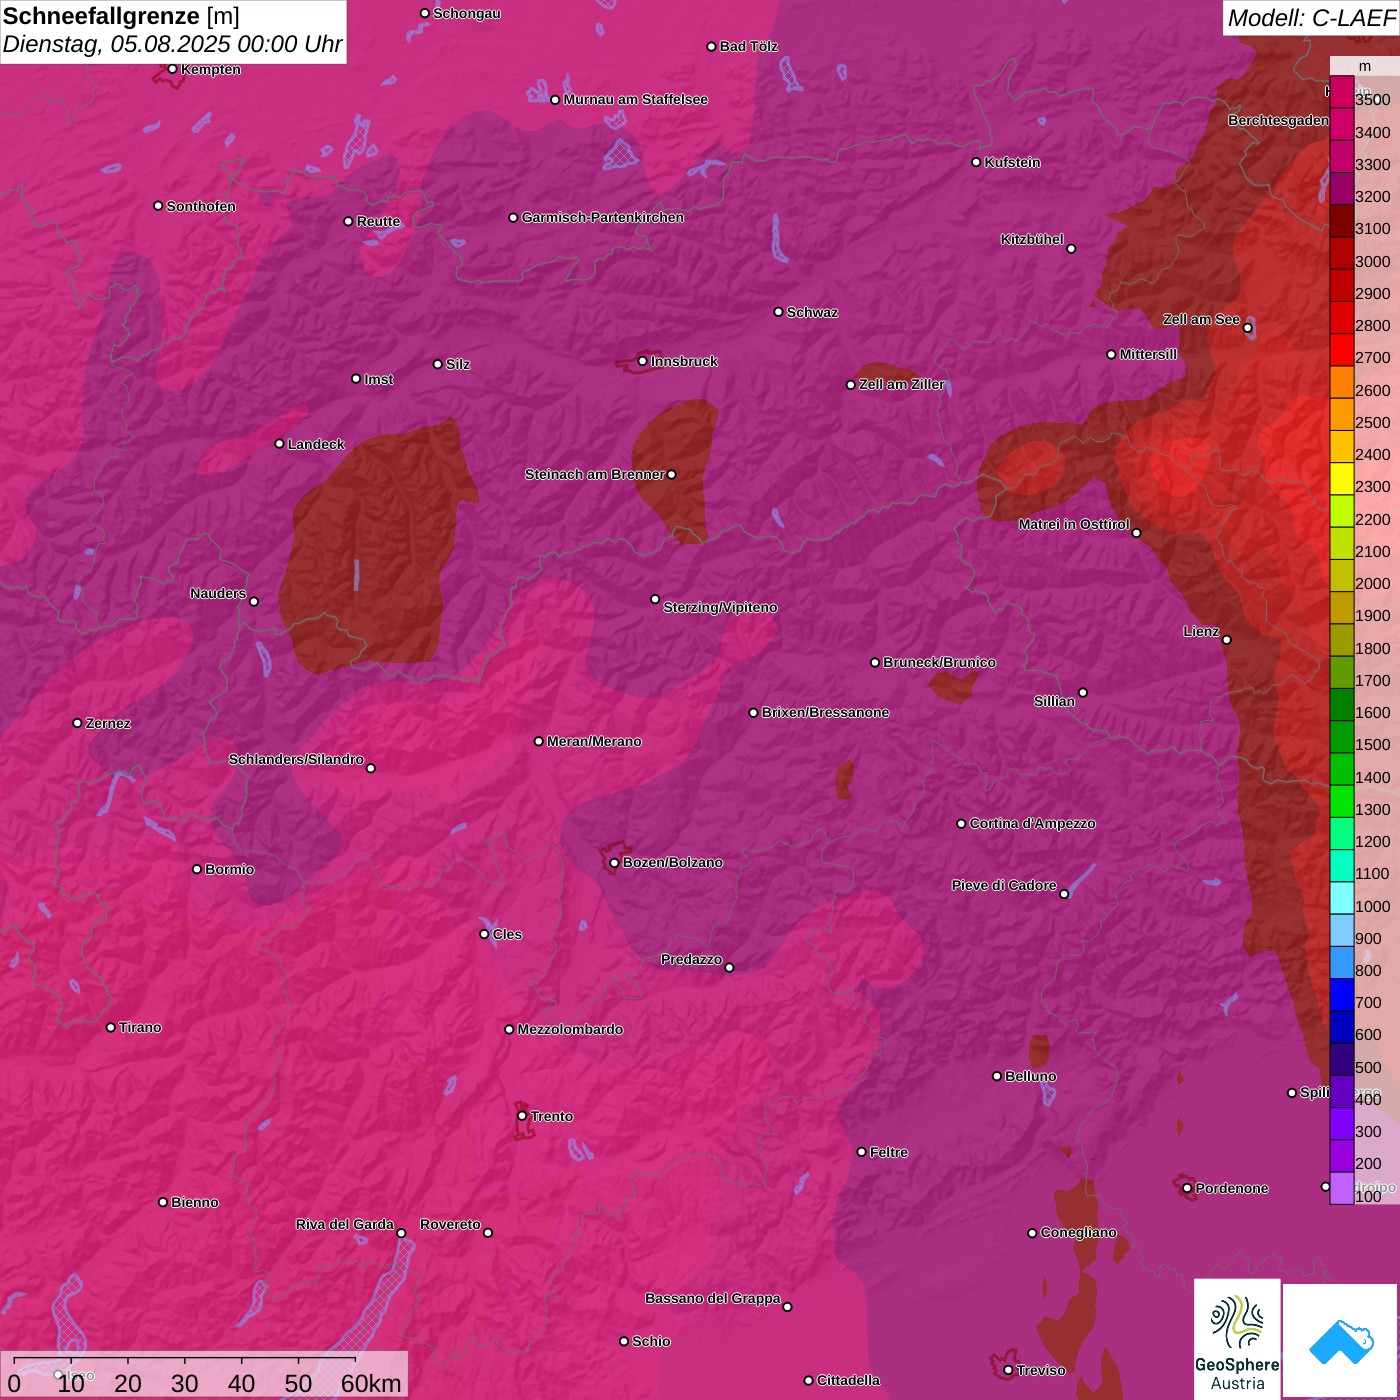
Task: Click the Treviso city marker
Action: click(x=1008, y=1370)
